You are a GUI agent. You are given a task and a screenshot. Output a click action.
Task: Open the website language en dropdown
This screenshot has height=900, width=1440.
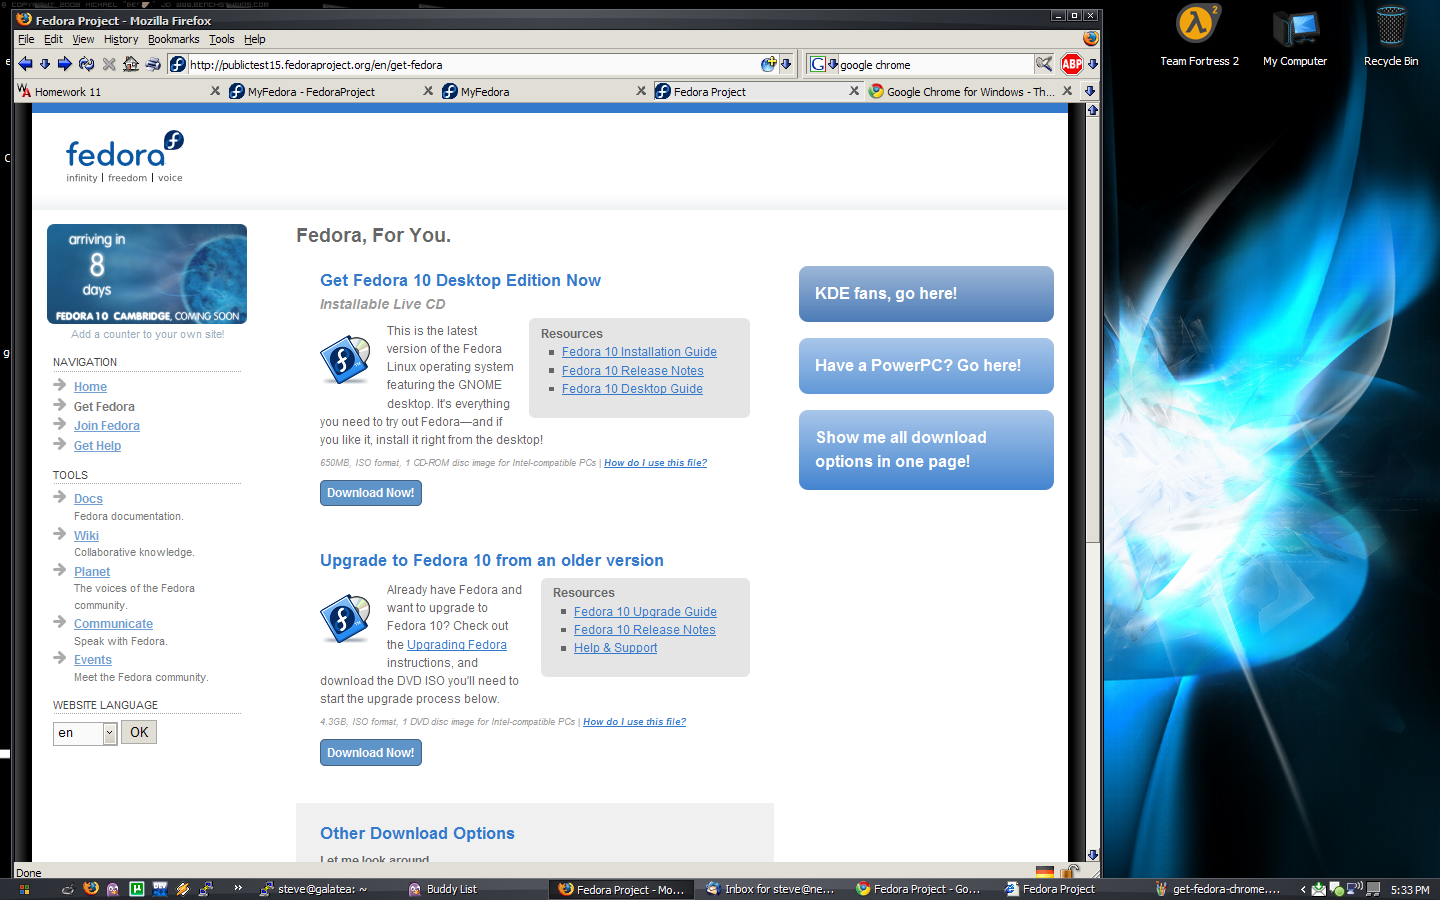85,733
